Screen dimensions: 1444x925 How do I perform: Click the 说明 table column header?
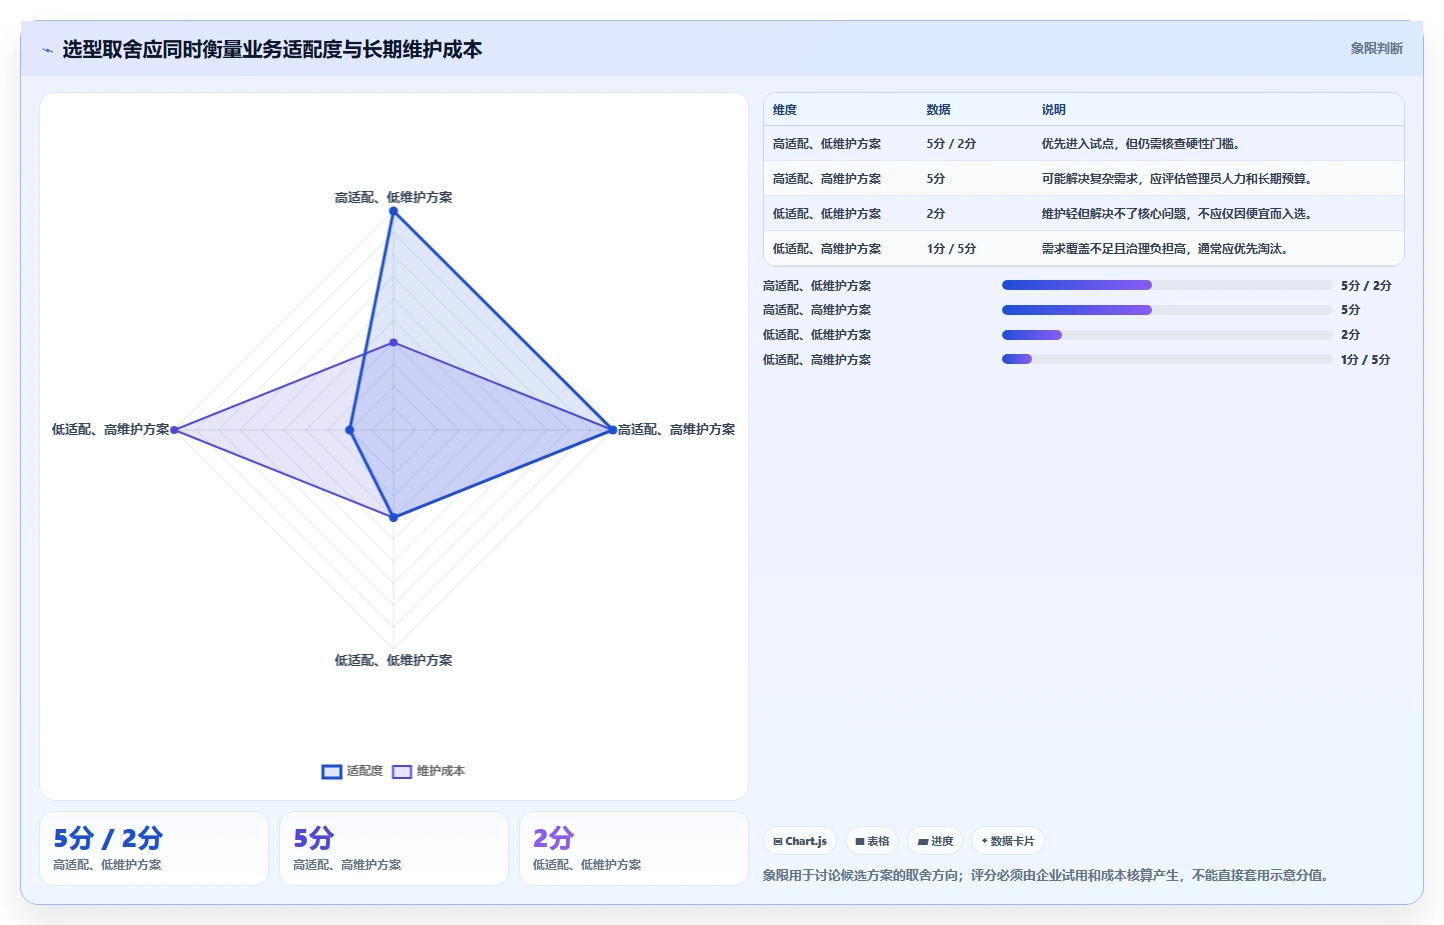click(1054, 110)
